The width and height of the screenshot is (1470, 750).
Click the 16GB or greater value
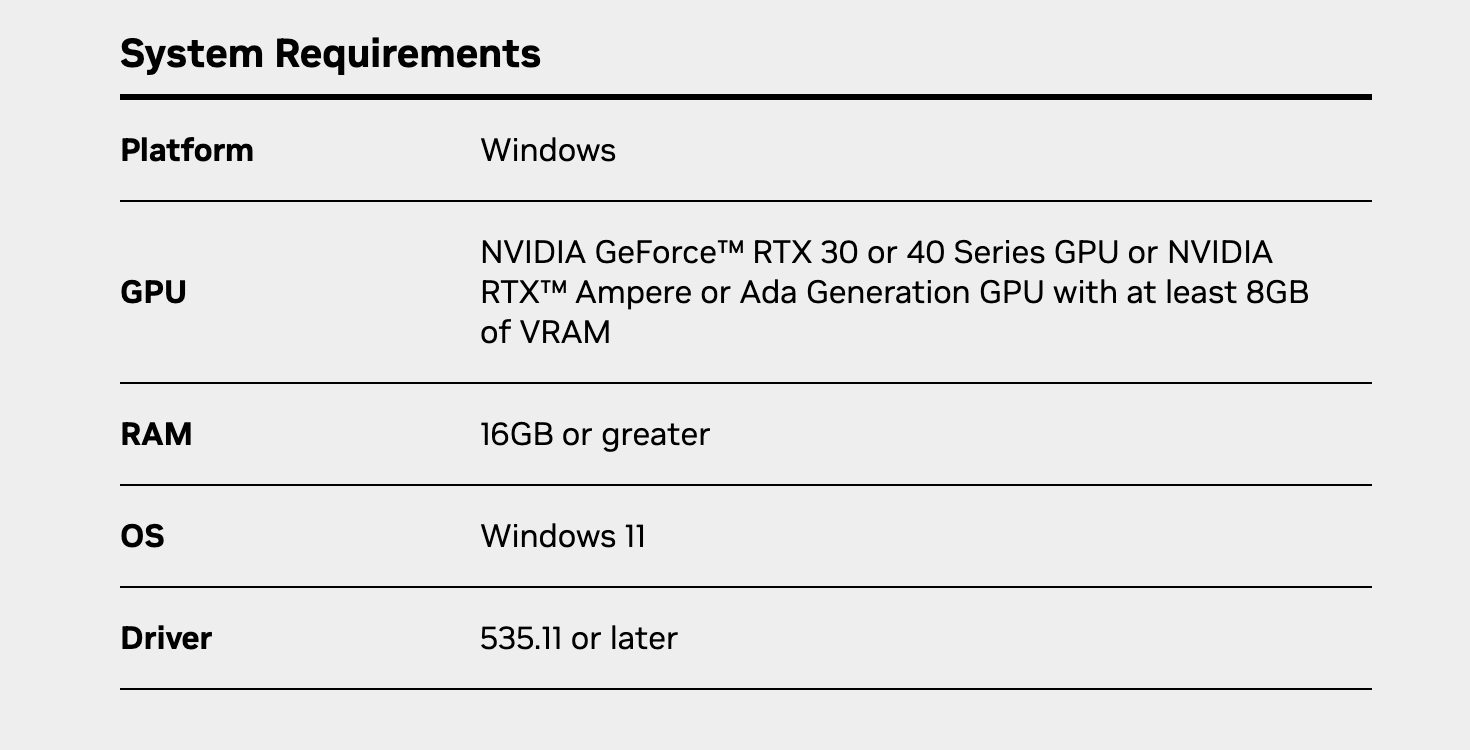[595, 435]
